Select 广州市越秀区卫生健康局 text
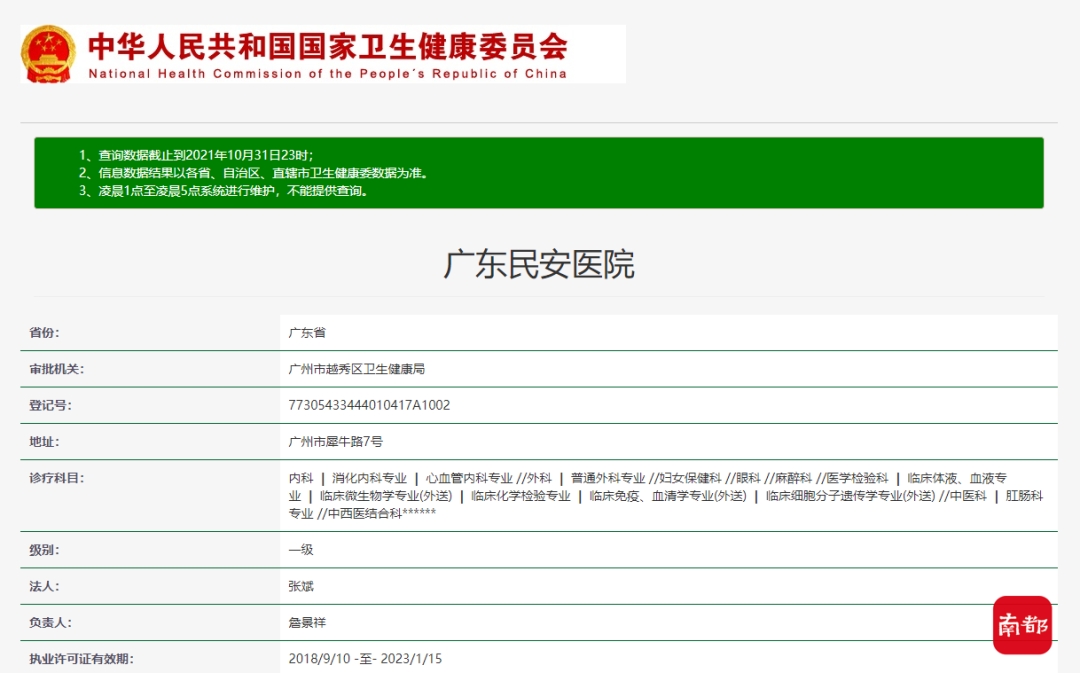 tap(357, 369)
